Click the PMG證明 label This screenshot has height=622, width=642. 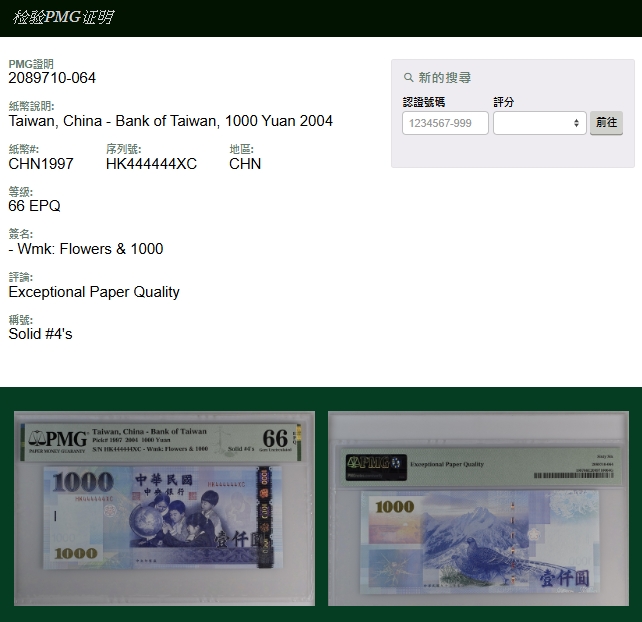coord(31,64)
